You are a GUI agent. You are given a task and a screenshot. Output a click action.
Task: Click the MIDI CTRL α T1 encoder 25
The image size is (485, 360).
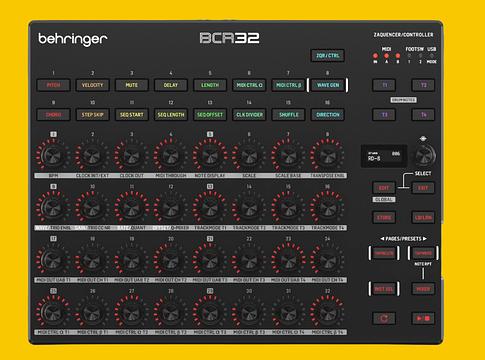[53, 312]
